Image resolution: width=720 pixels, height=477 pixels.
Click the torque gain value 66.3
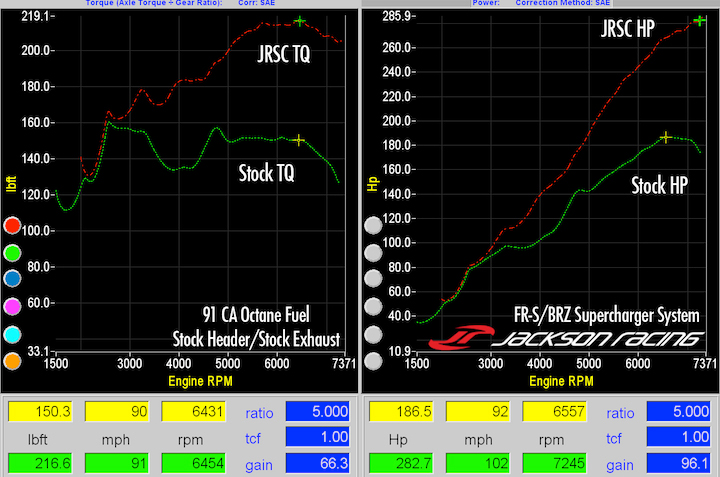pyautogui.click(x=318, y=463)
